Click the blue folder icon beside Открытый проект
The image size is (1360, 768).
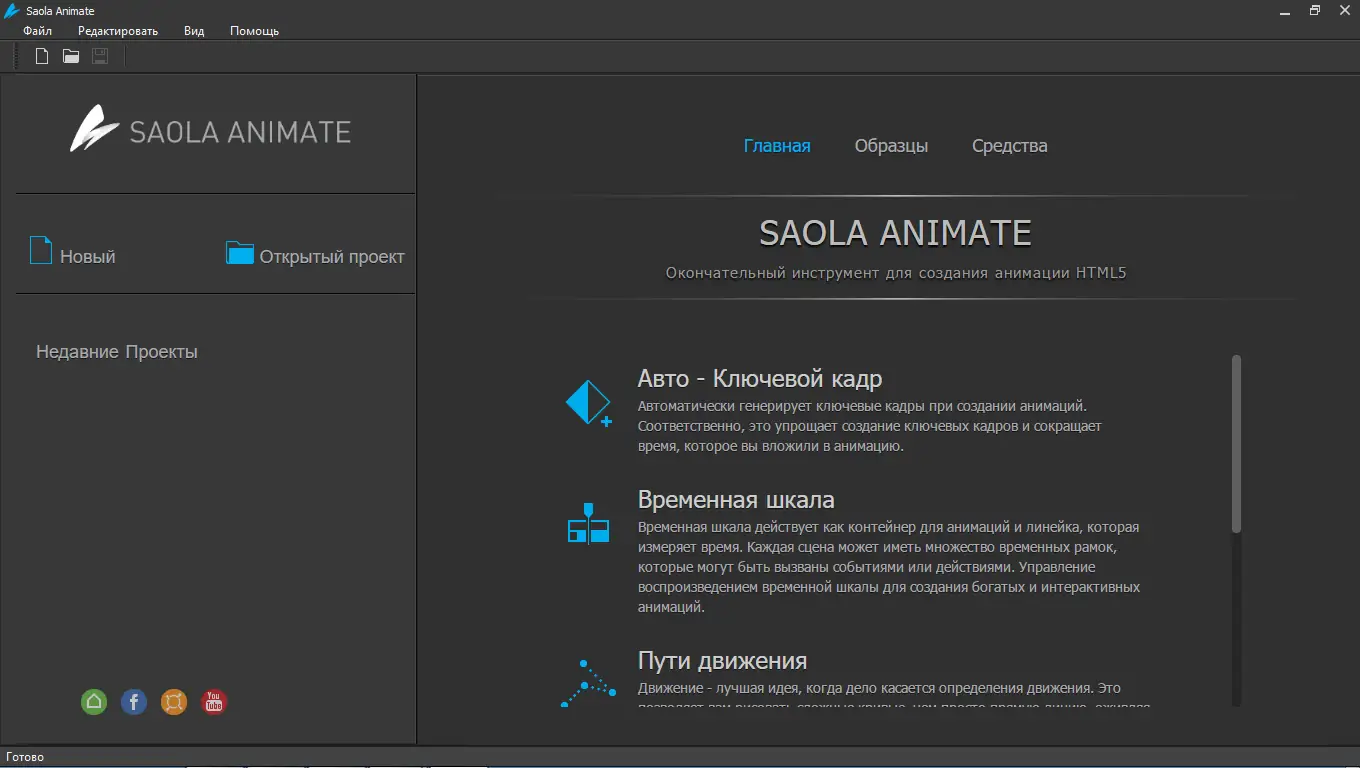[x=240, y=252]
